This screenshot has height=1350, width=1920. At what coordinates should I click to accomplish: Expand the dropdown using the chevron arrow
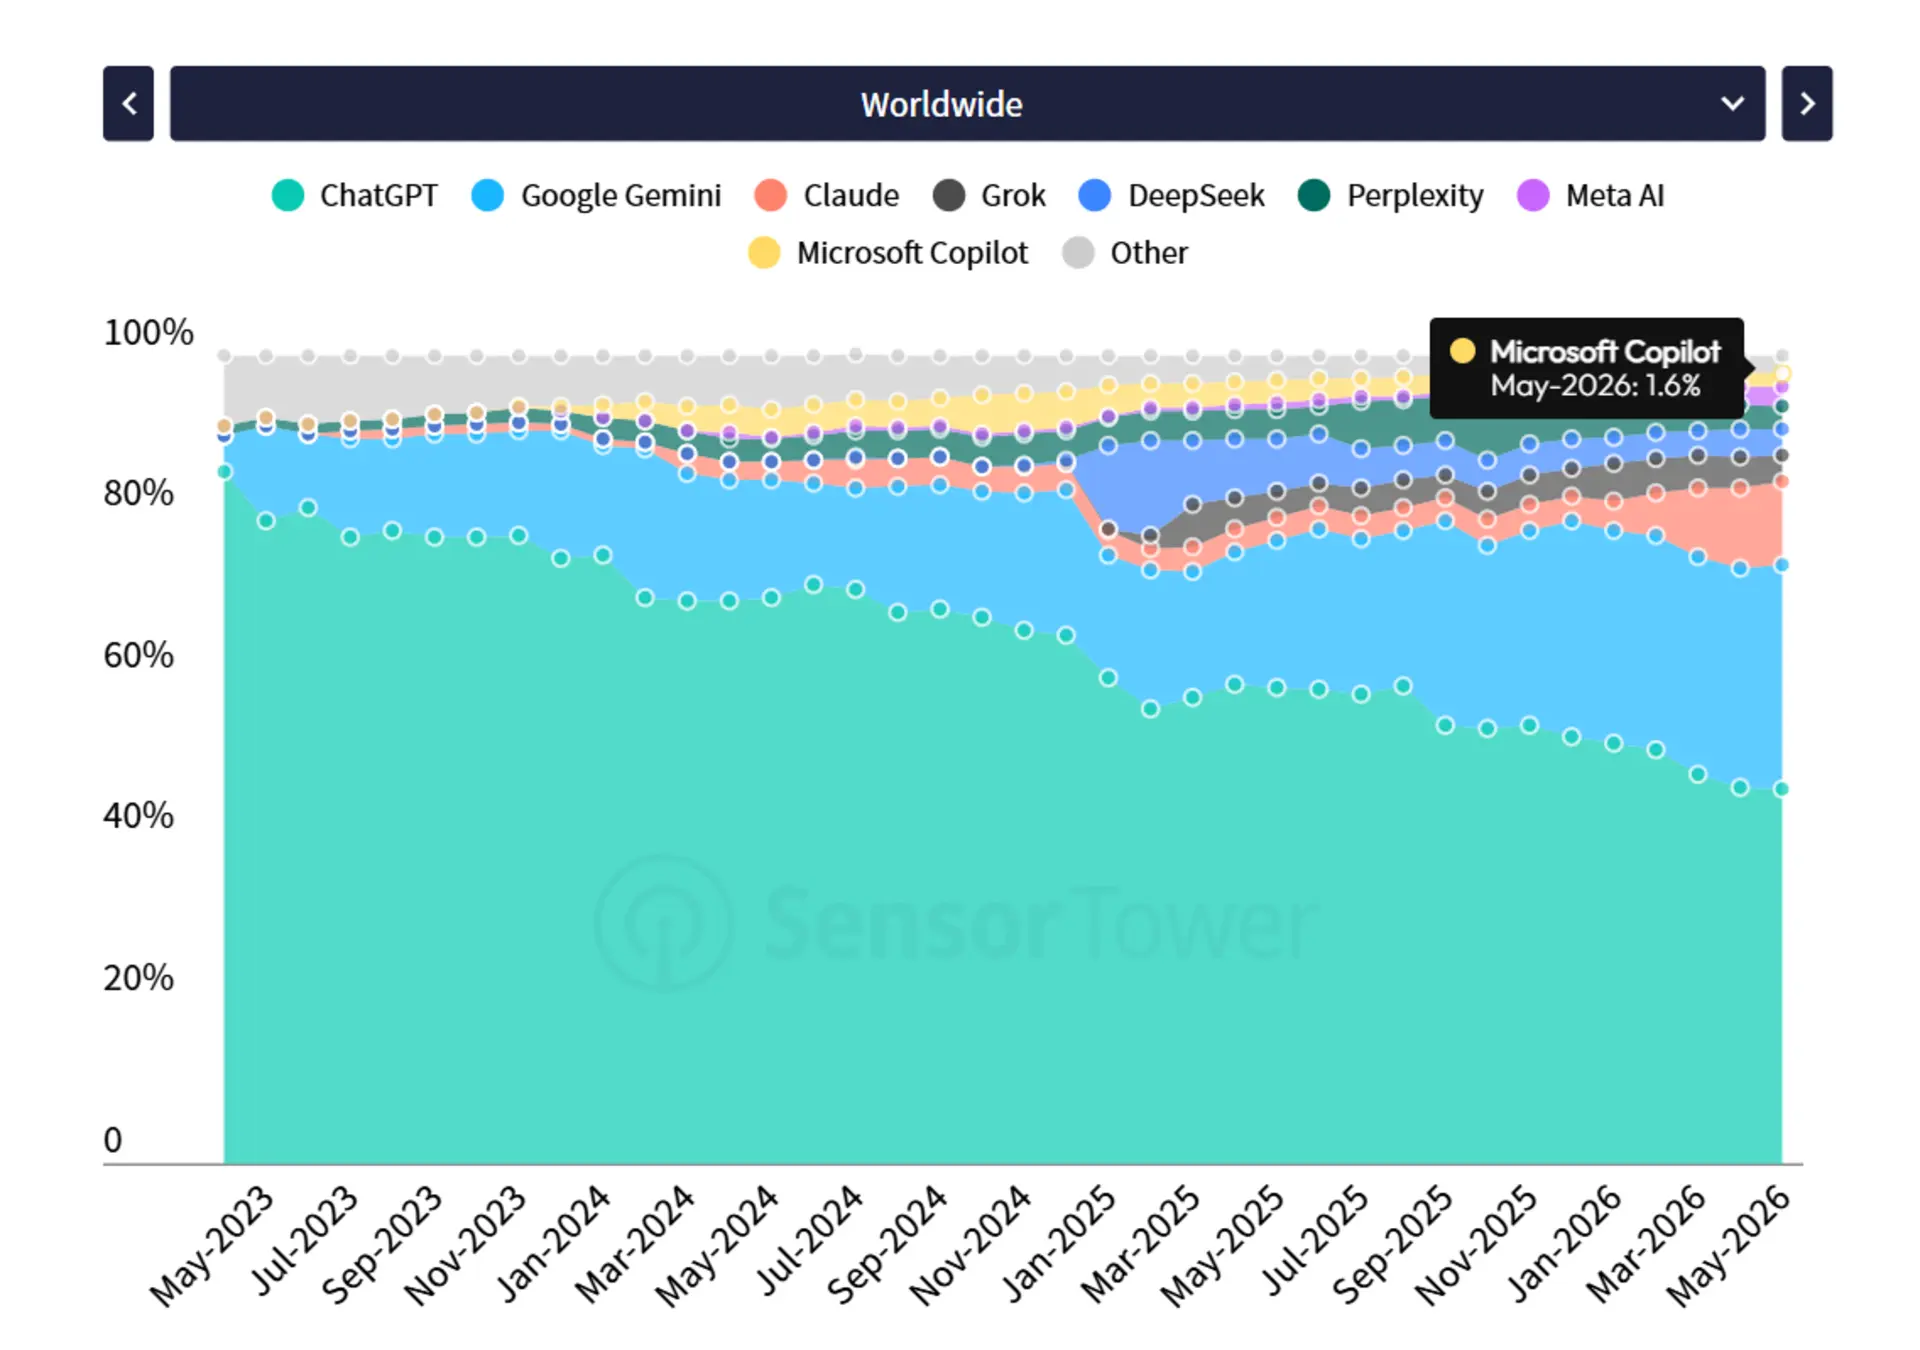coord(1732,103)
